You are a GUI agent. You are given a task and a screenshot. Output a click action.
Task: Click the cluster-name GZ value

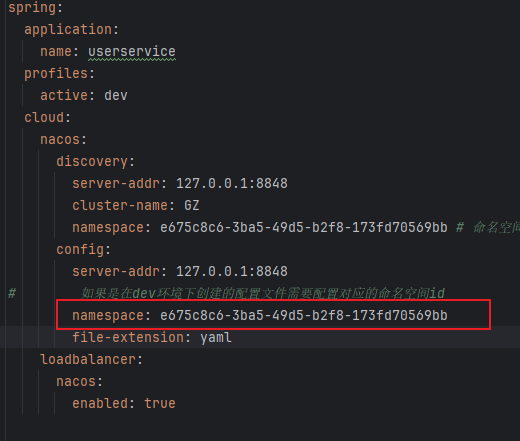(x=192, y=205)
